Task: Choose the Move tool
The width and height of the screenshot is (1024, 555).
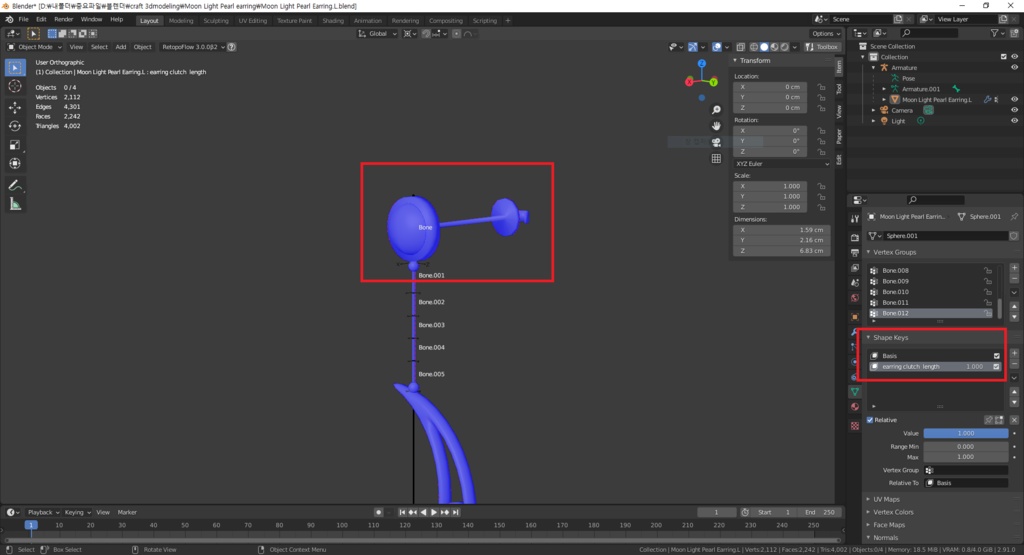Action: pos(15,107)
